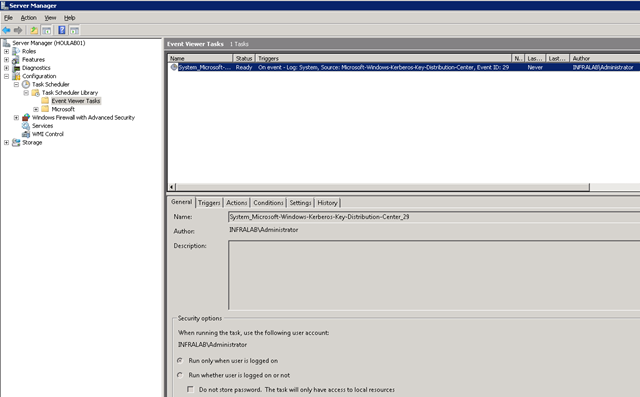Switch to the Triggers tab
The width and height of the screenshot is (640, 397).
tap(209, 203)
